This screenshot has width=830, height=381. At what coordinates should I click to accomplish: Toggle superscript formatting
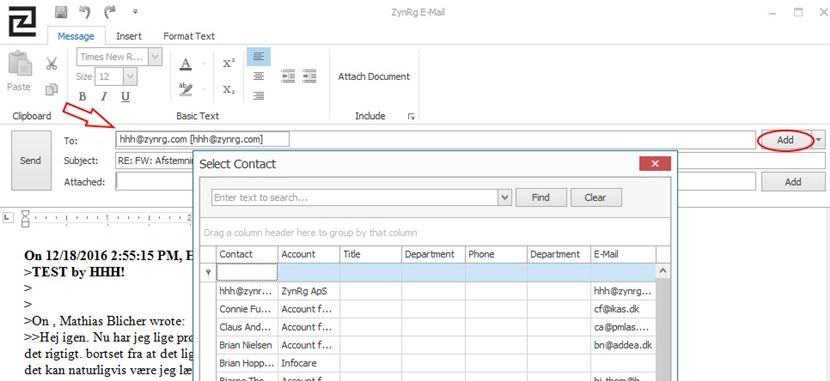point(229,64)
